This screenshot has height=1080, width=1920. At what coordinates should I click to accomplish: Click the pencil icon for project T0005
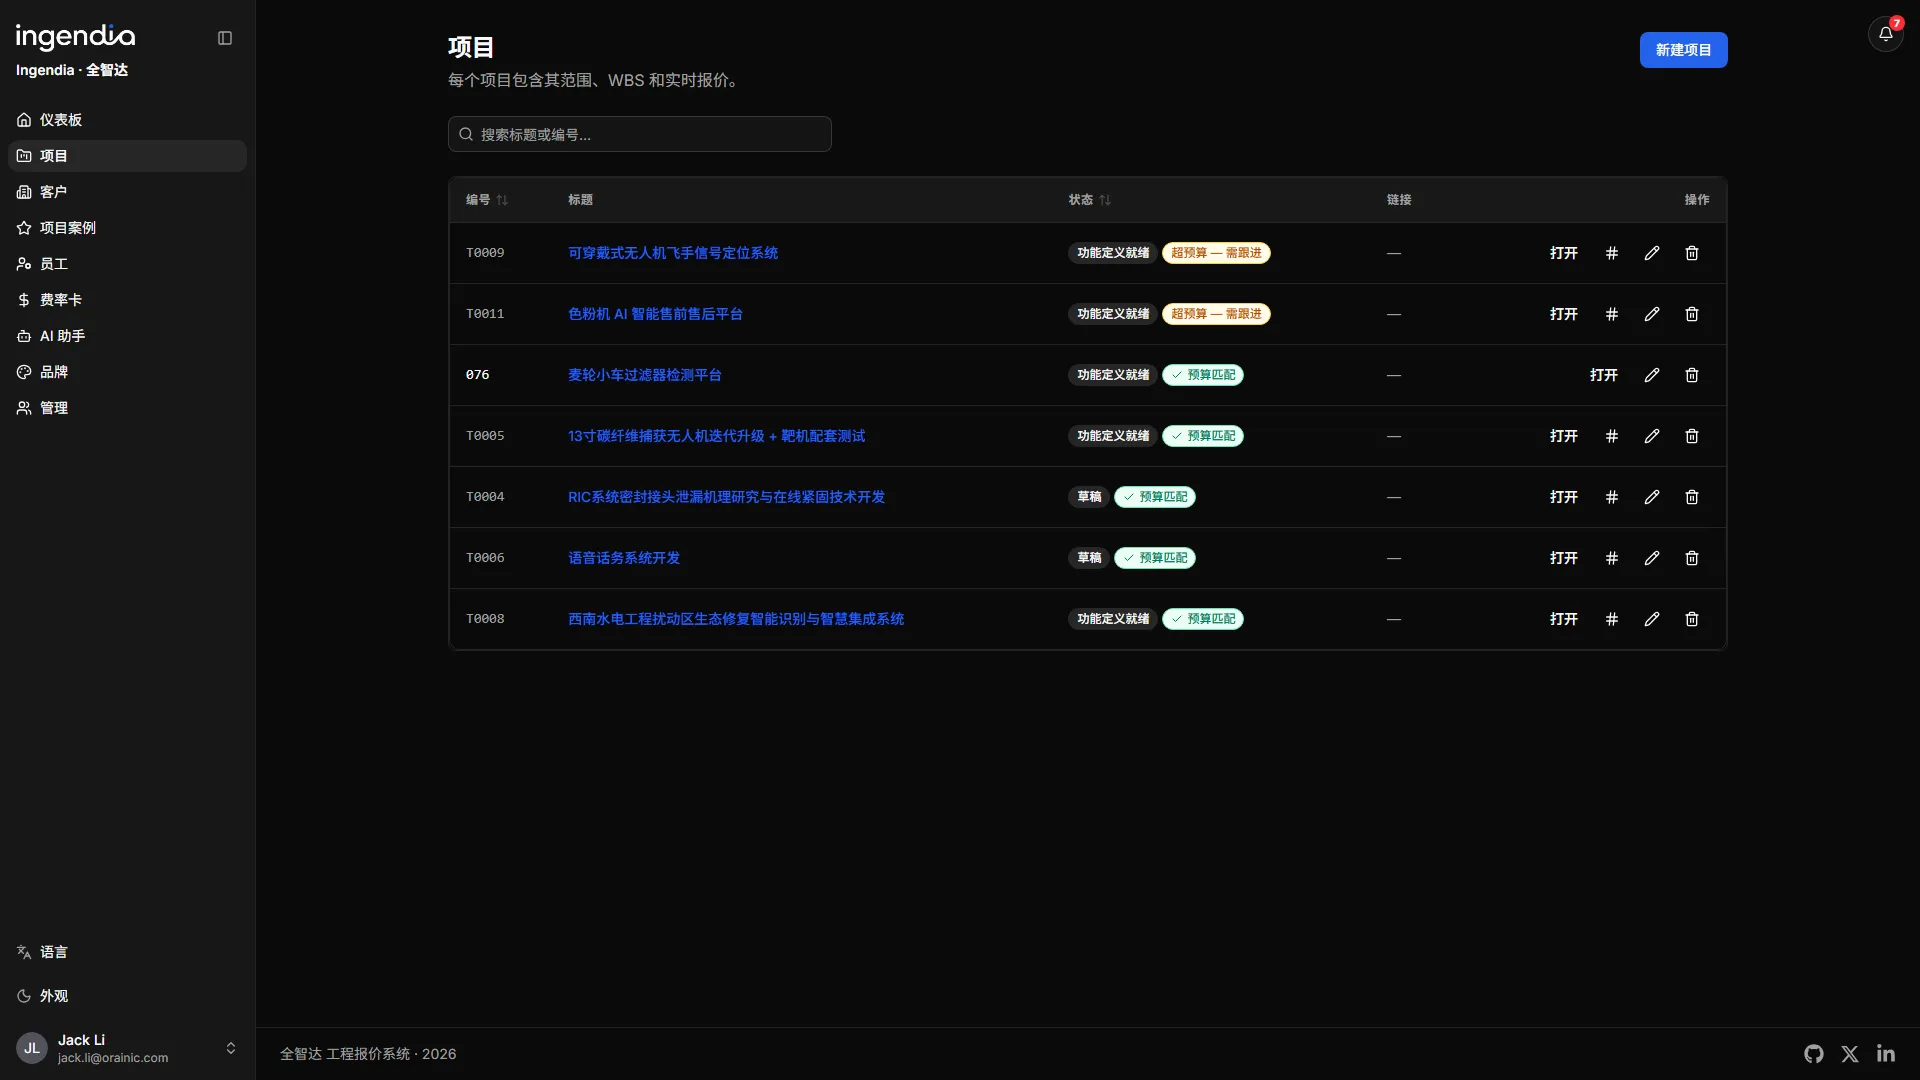pyautogui.click(x=1652, y=436)
